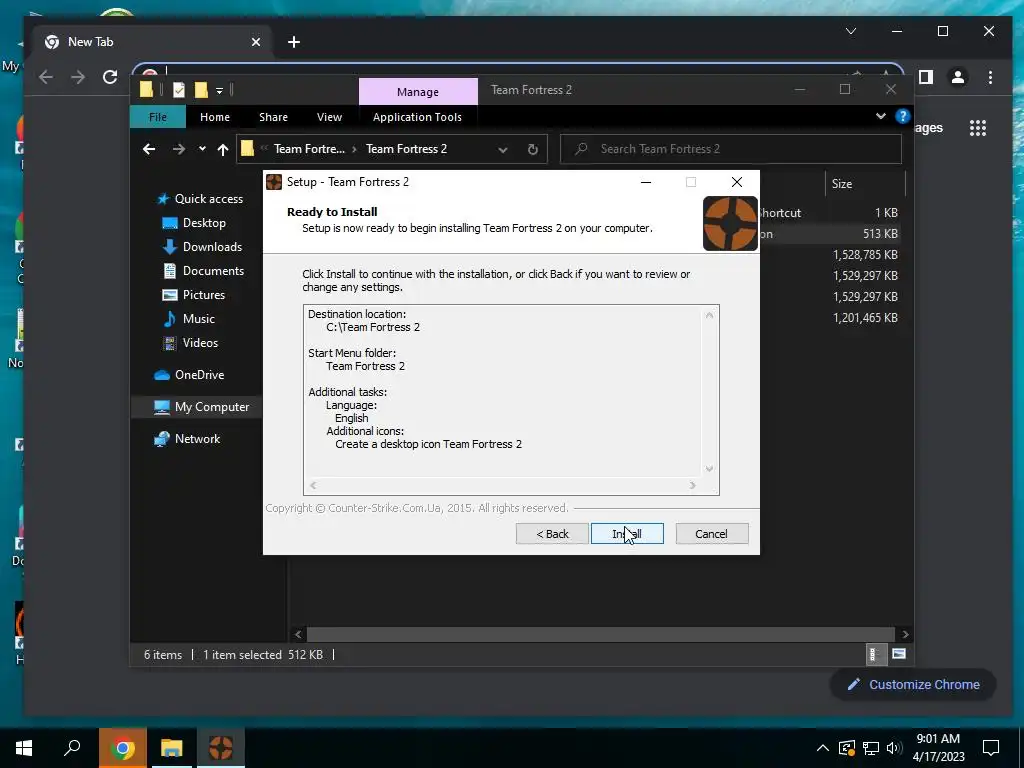Open the File menu in Explorer
Viewport: 1024px width, 768px height.
pyautogui.click(x=157, y=117)
